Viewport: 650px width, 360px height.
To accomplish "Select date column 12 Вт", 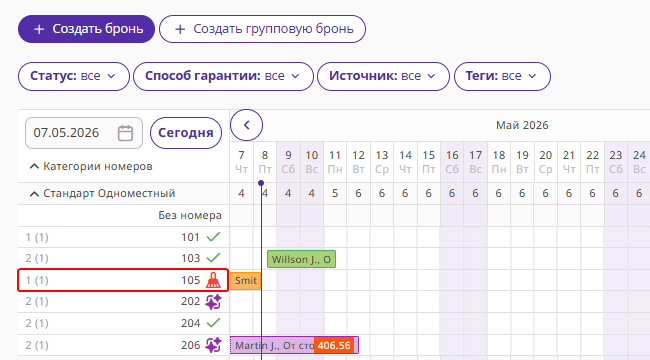I will pos(358,162).
